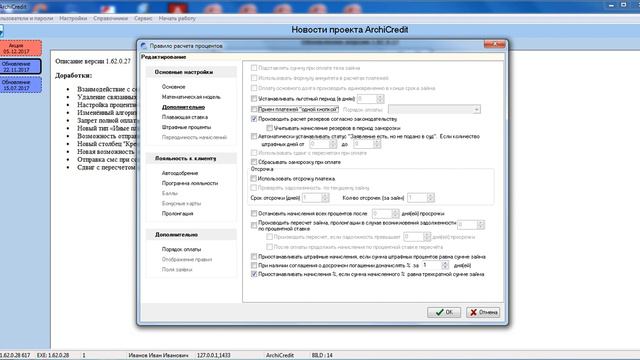Open the 'Настройки' menu
The height and width of the screenshot is (360, 640).
pyautogui.click(x=73, y=18)
